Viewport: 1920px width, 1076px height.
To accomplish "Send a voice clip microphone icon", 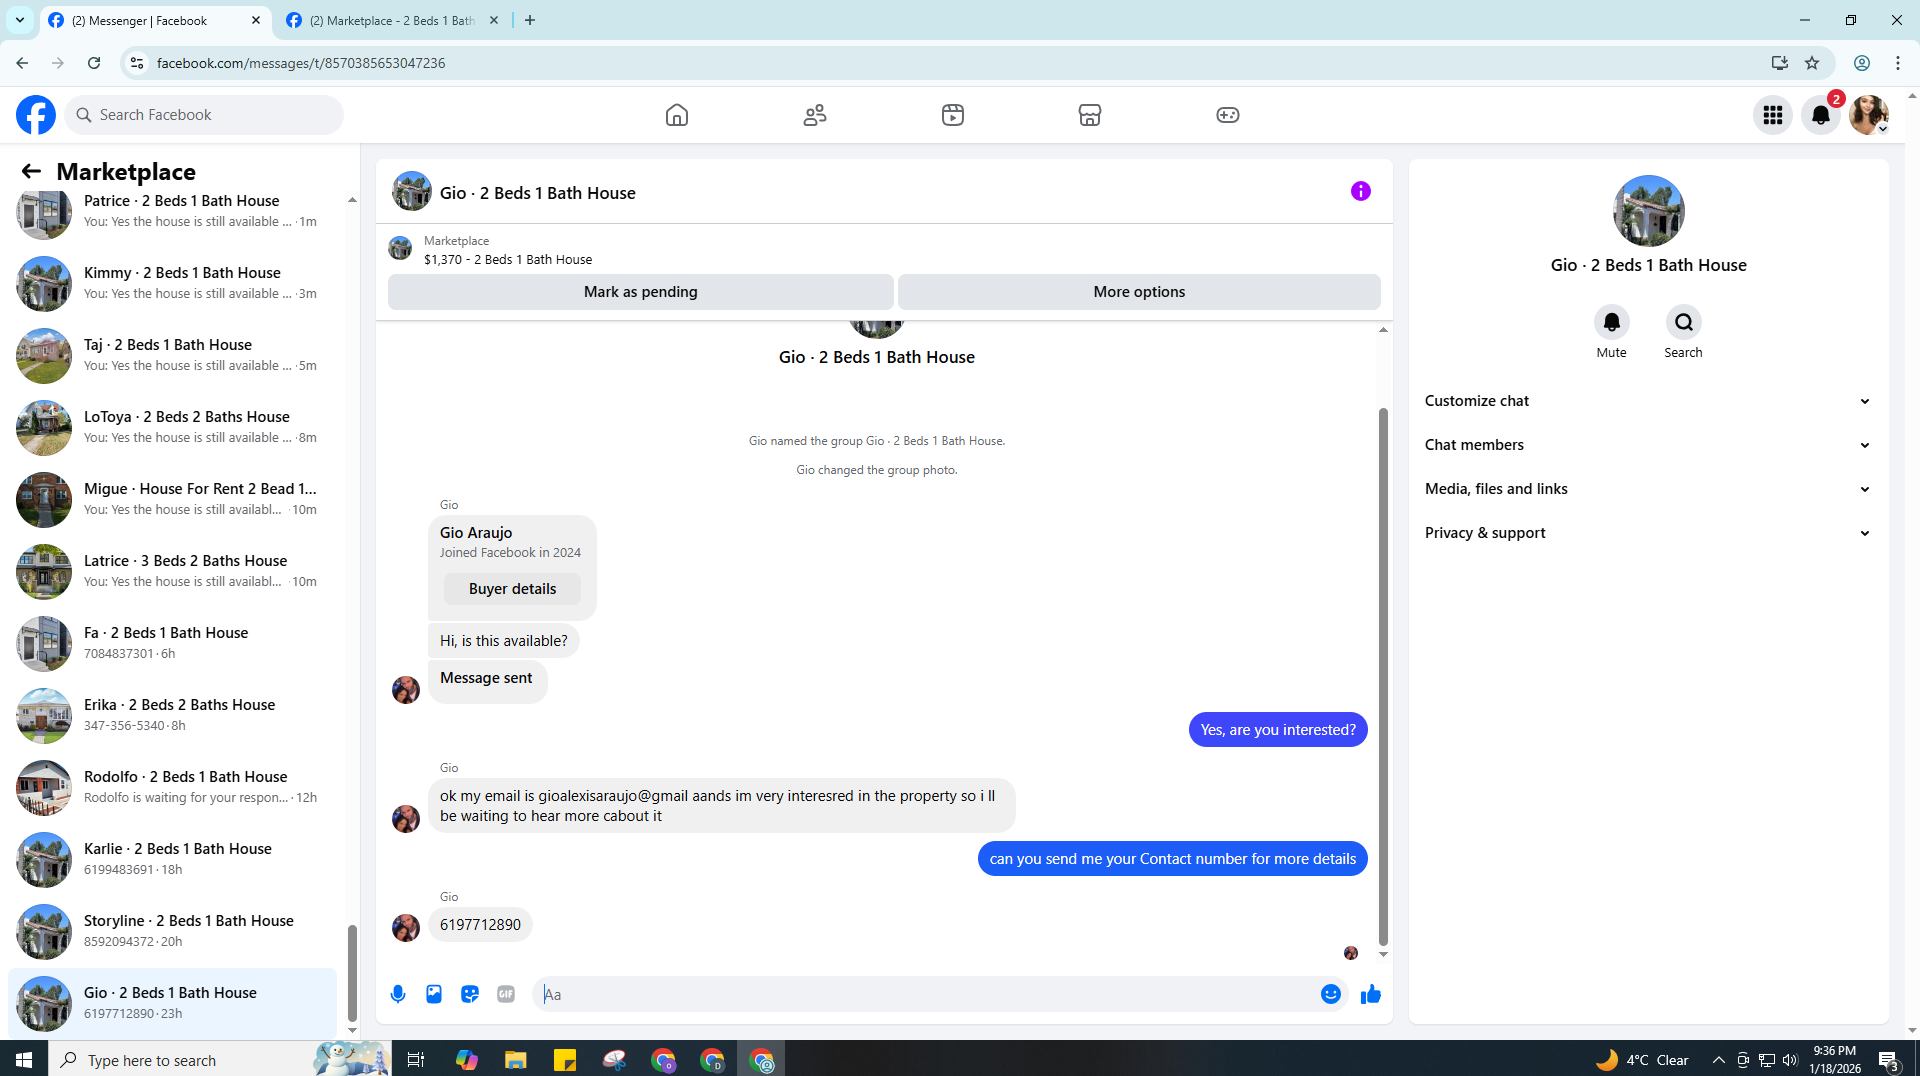I will pos(398,994).
